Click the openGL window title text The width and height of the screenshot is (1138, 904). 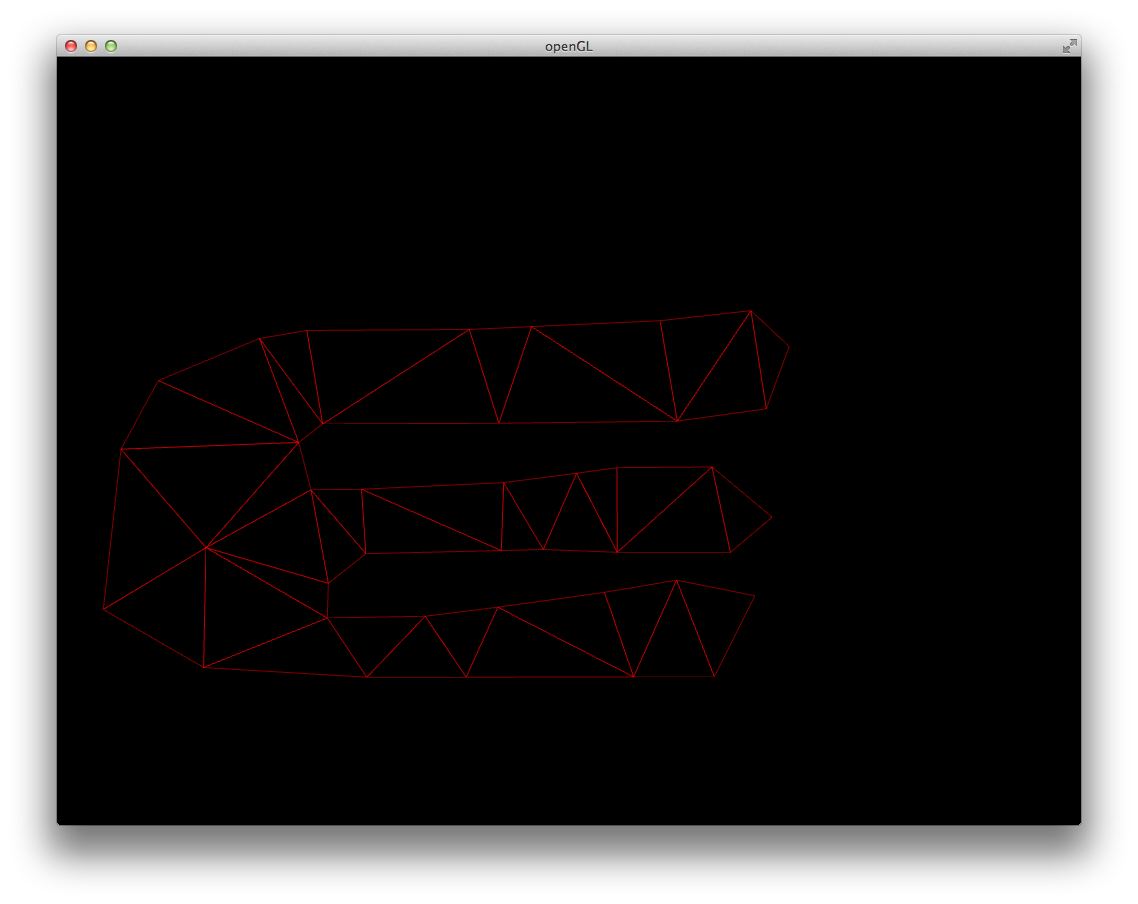click(568, 46)
